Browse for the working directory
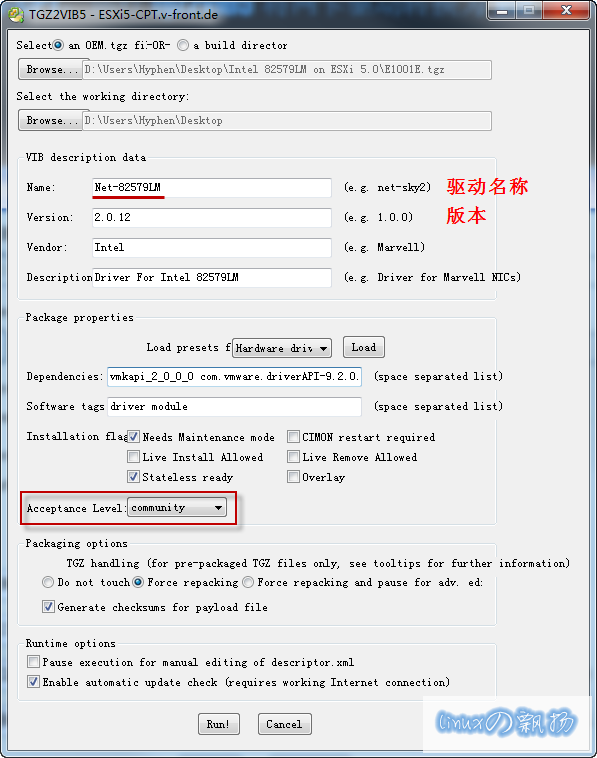The height and width of the screenshot is (758, 597). (50, 120)
